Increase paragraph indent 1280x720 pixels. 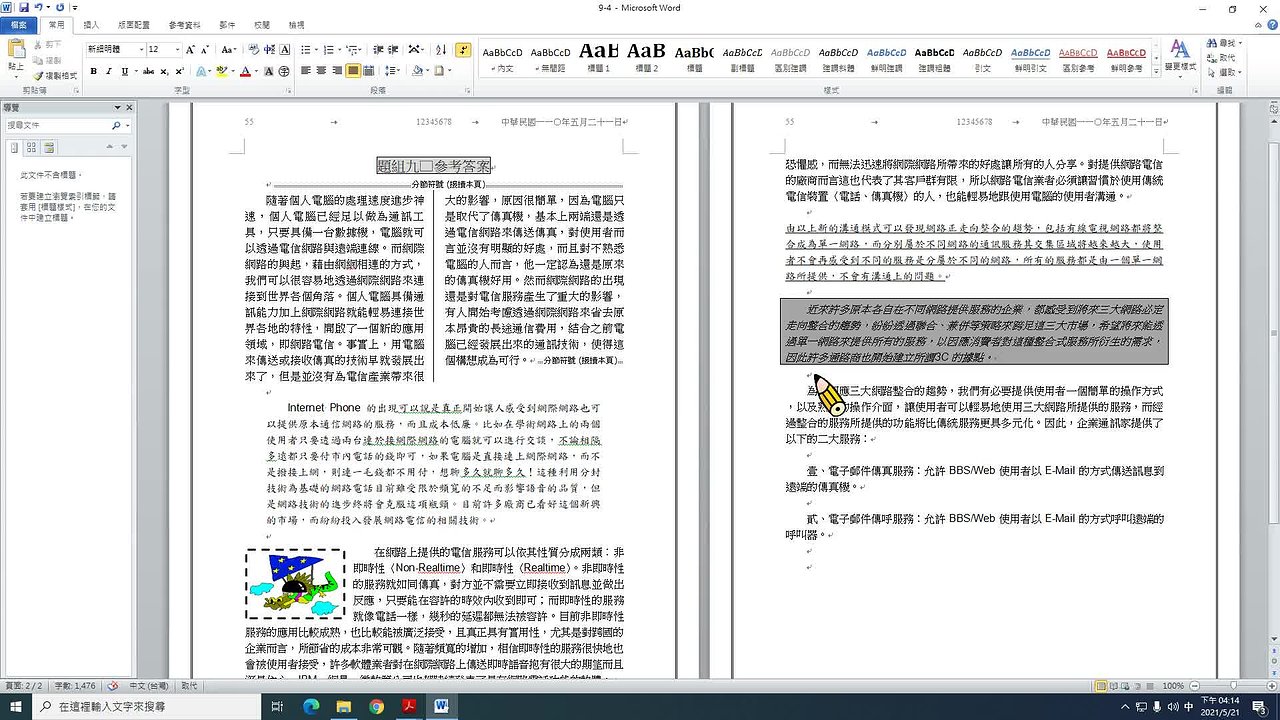pos(393,49)
